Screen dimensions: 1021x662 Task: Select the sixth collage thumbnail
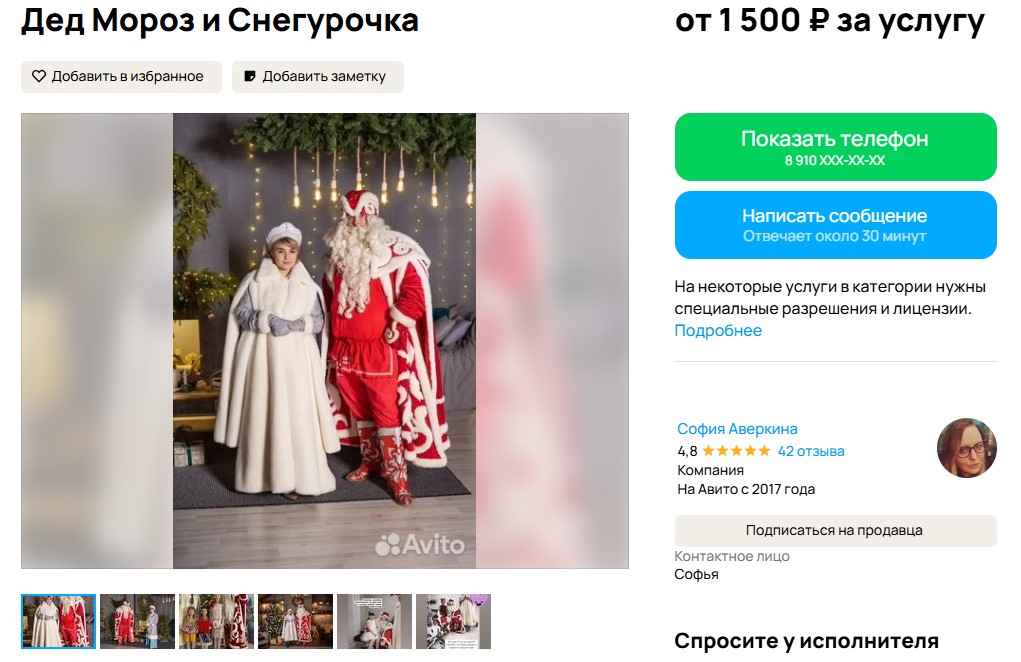pos(453,621)
